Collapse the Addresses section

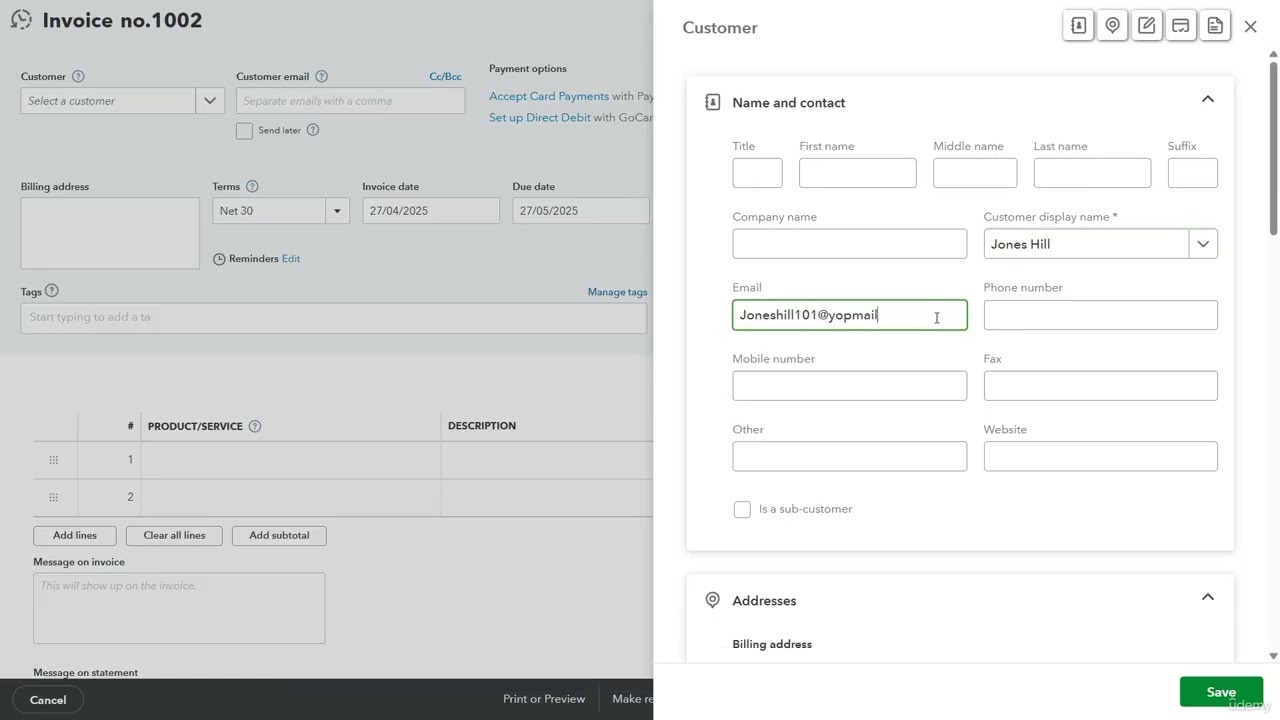[x=1208, y=597]
